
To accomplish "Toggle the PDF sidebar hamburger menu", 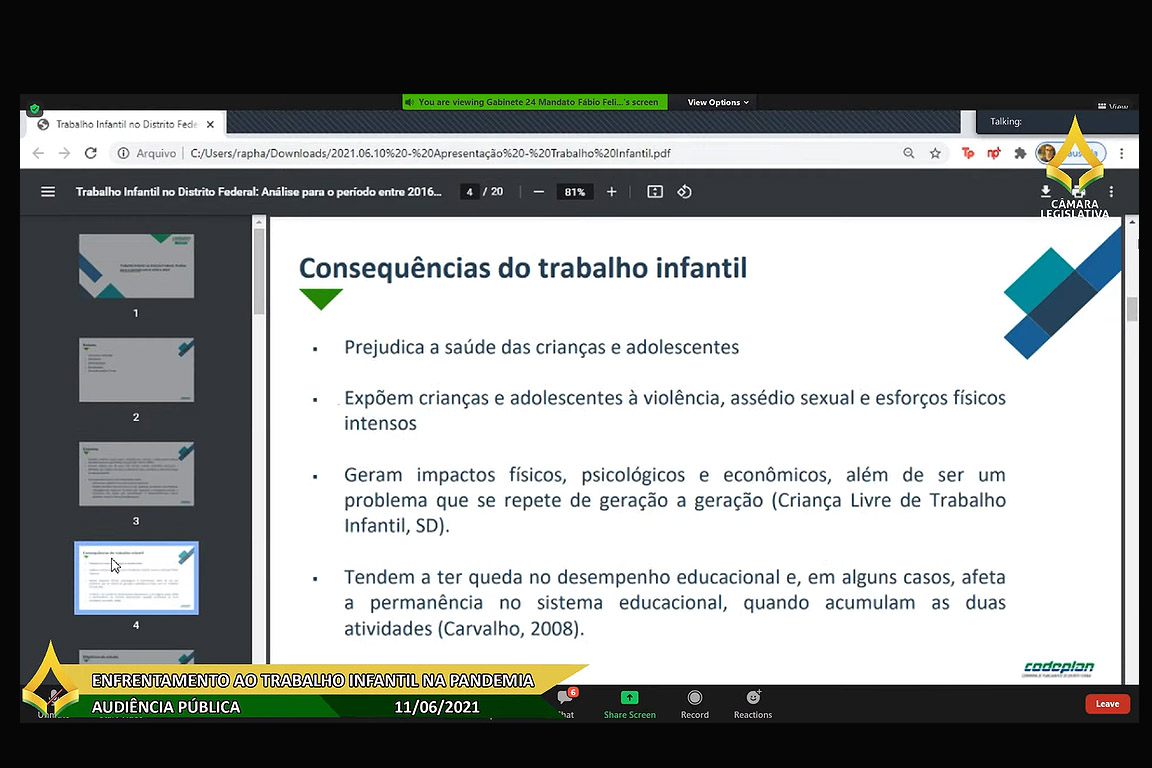I will (48, 192).
